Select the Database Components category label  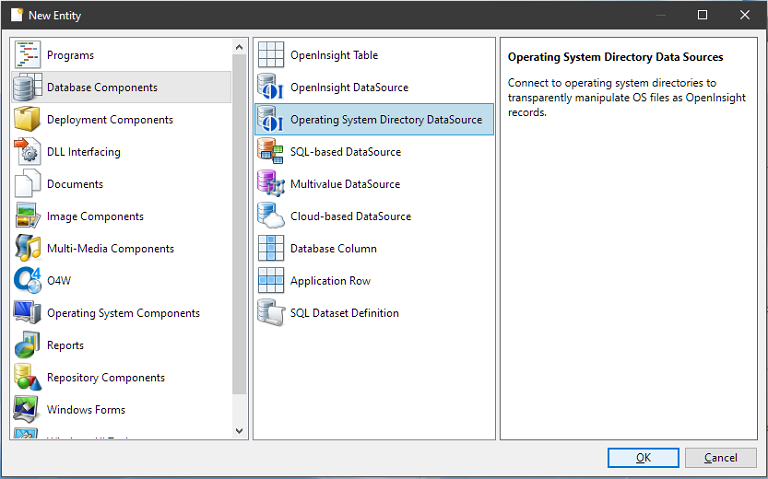(102, 88)
